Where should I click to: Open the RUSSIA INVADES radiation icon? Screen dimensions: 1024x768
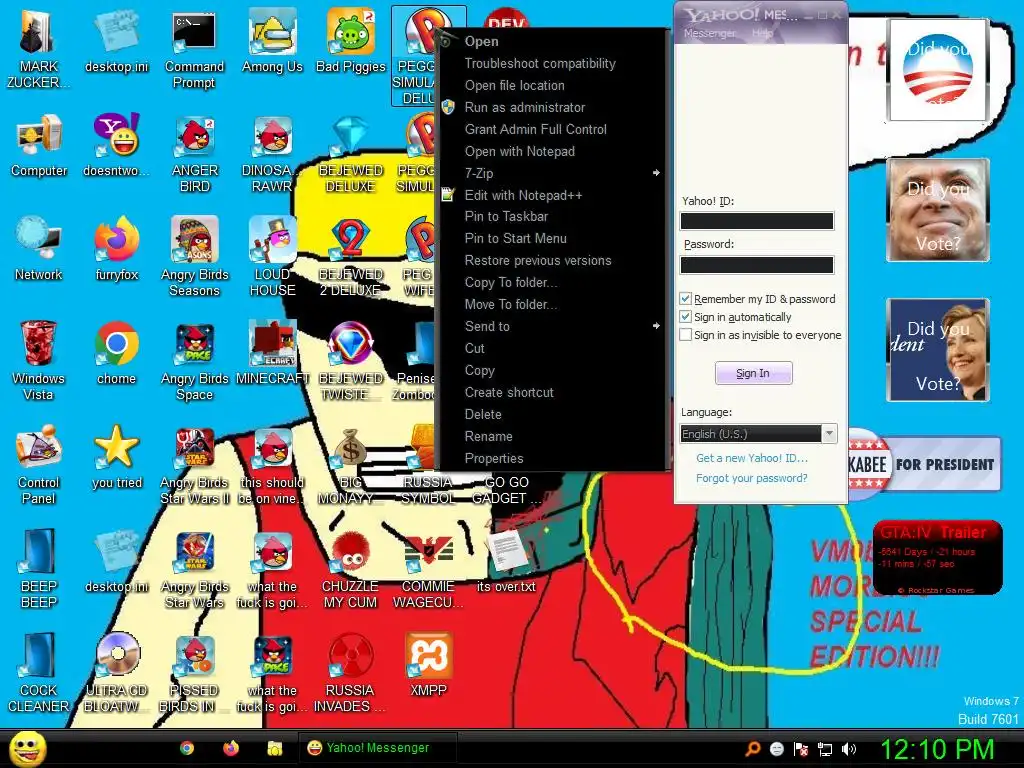(x=350, y=673)
